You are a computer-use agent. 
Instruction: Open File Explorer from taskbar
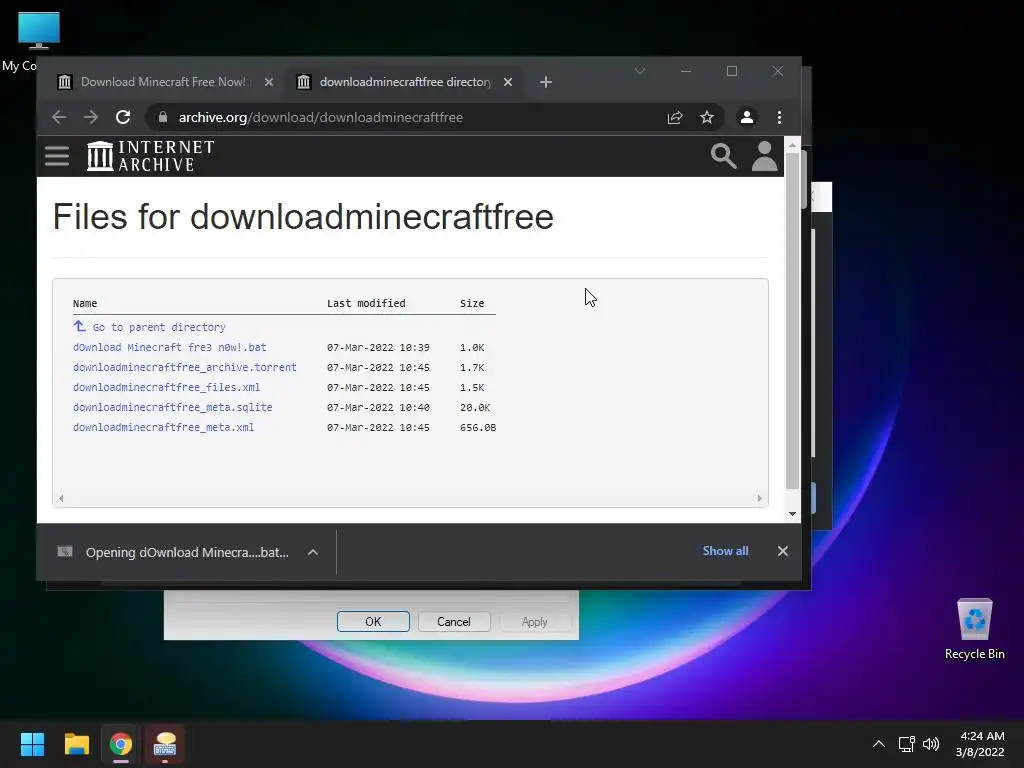coord(76,744)
